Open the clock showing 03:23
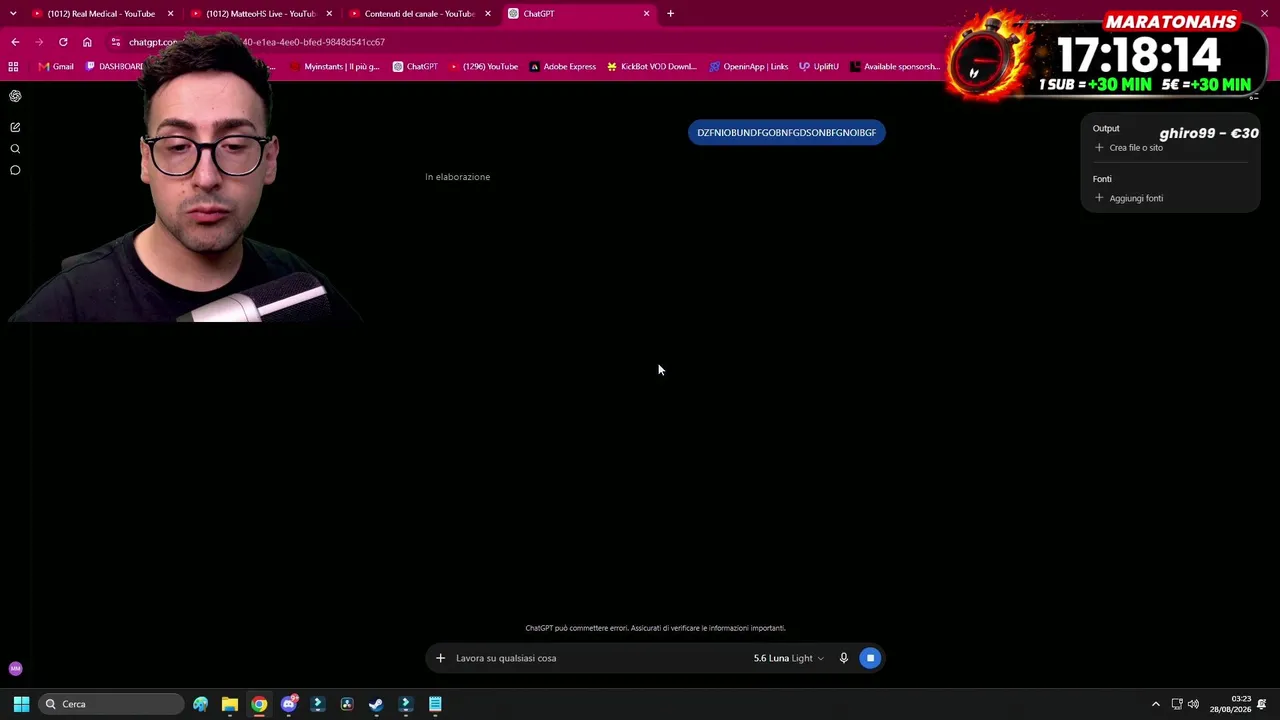 pyautogui.click(x=1230, y=704)
